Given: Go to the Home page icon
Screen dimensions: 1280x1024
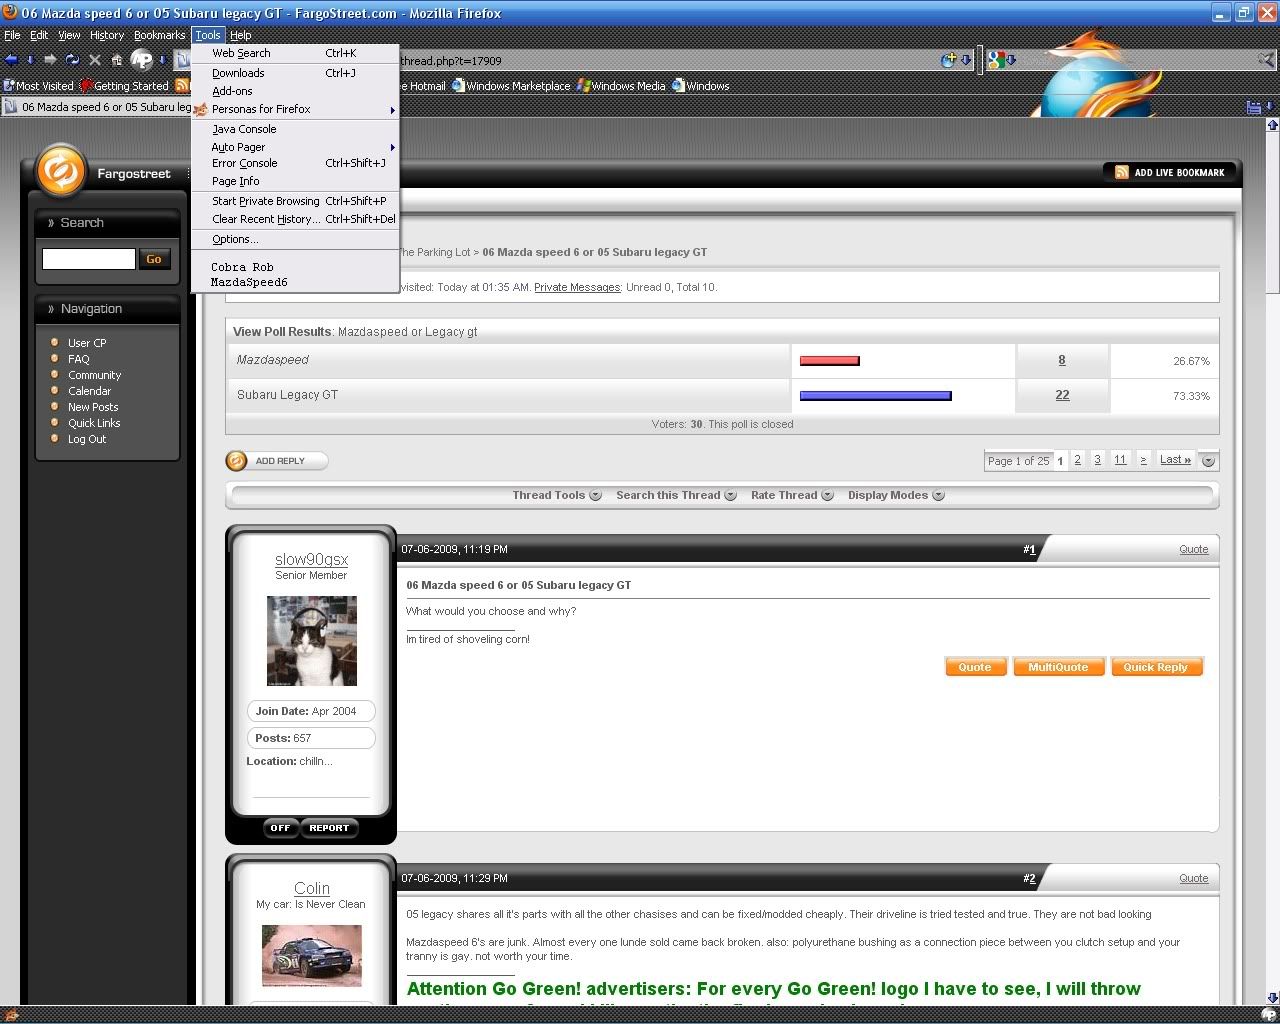Looking at the screenshot, I should click(x=116, y=60).
